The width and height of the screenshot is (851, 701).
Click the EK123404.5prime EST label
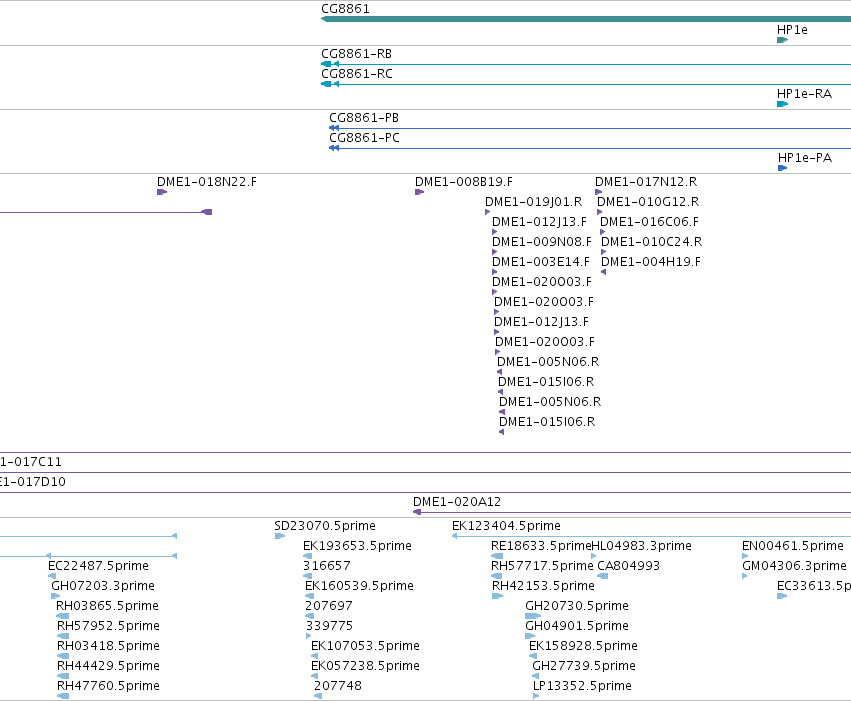[506, 526]
